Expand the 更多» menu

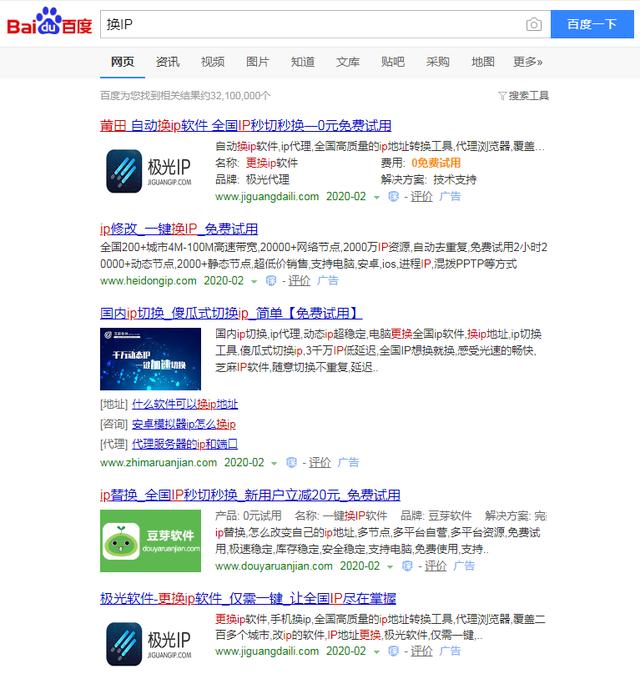(527, 62)
